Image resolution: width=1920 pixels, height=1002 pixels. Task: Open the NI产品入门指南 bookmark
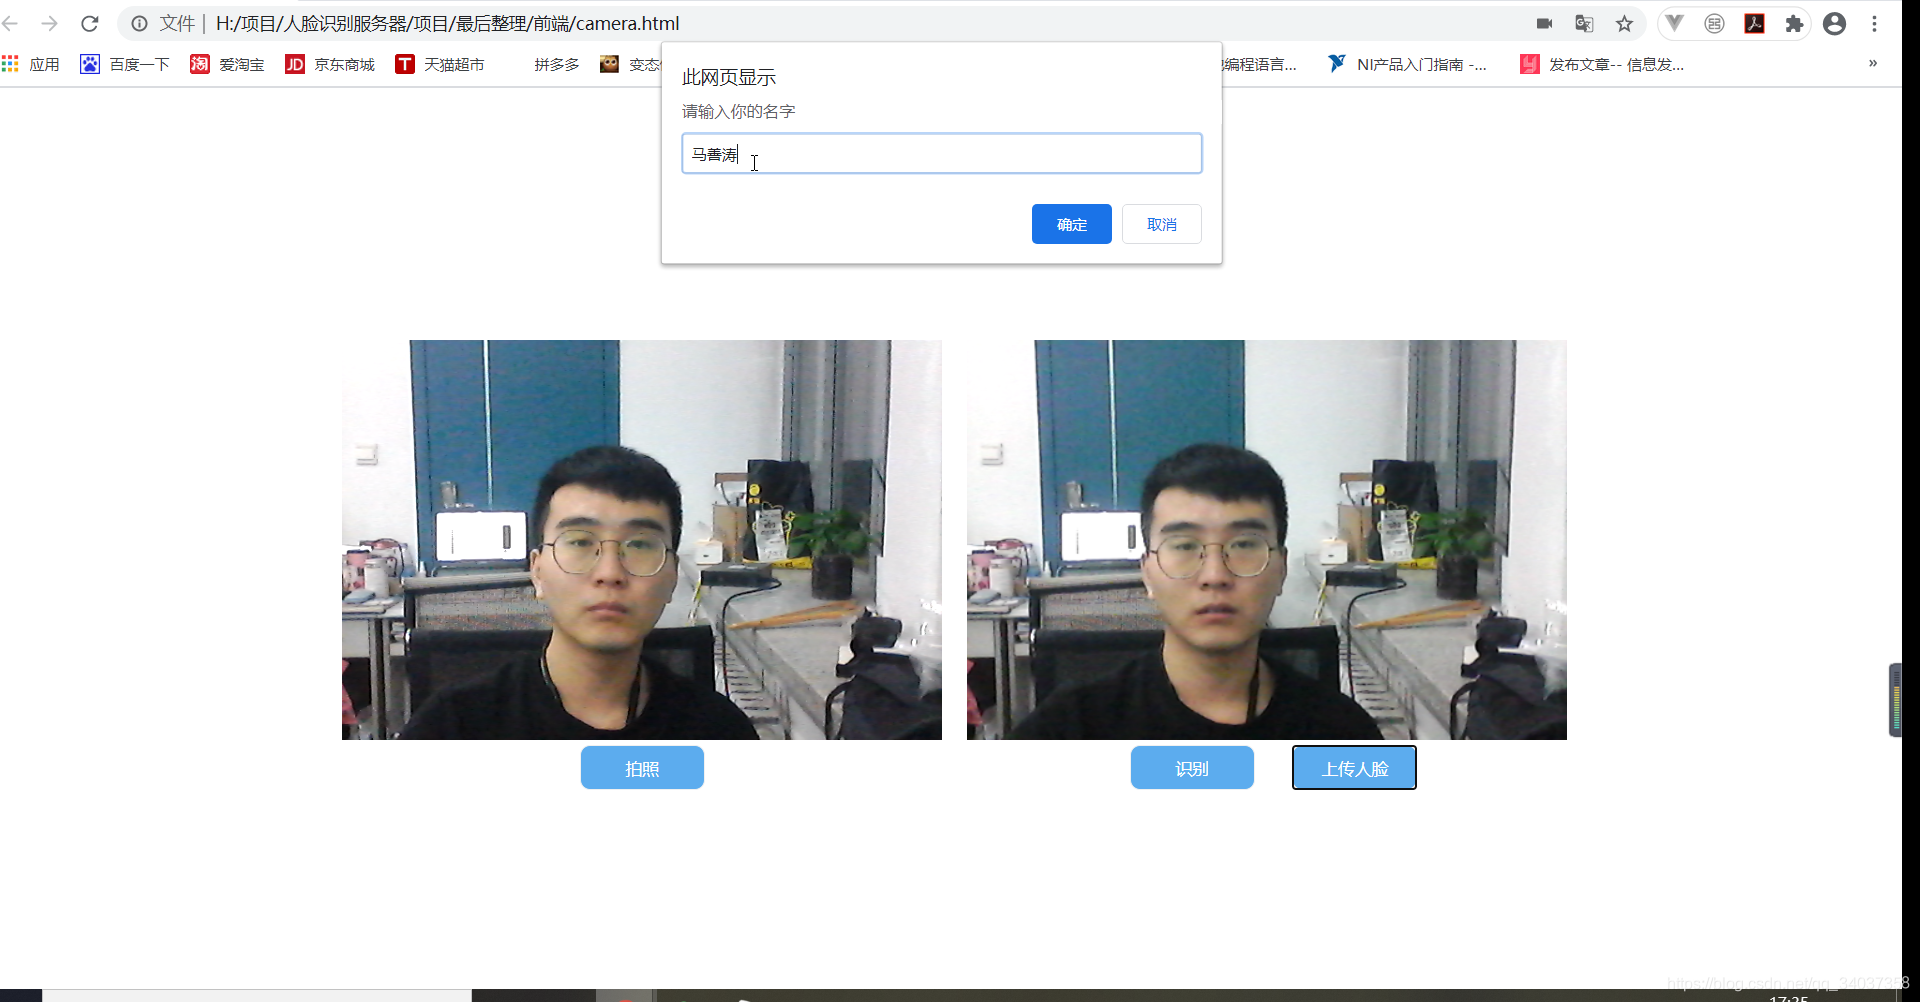[1407, 64]
